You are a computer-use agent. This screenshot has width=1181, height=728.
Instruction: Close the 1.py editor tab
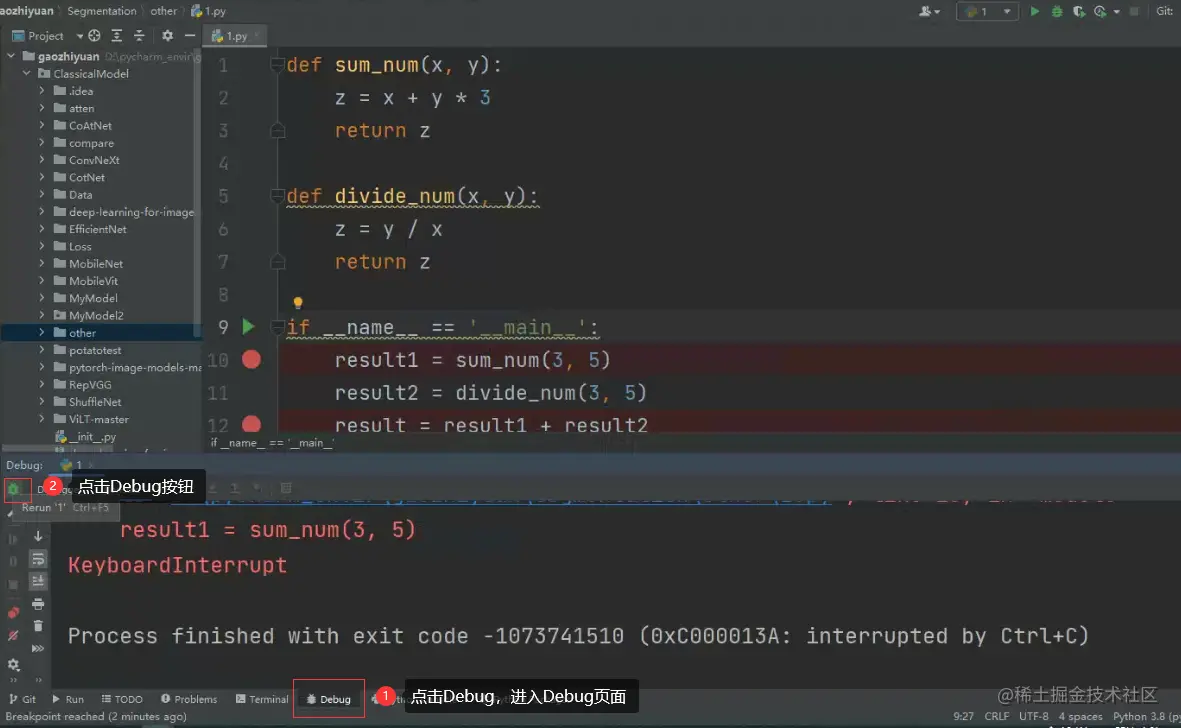click(x=257, y=35)
